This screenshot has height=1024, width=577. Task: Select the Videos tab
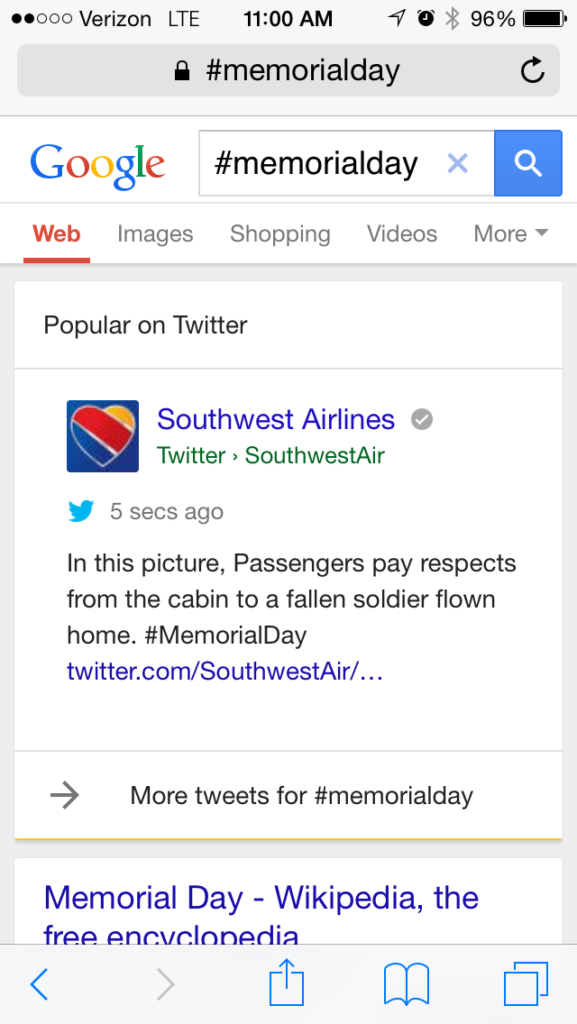[402, 234]
